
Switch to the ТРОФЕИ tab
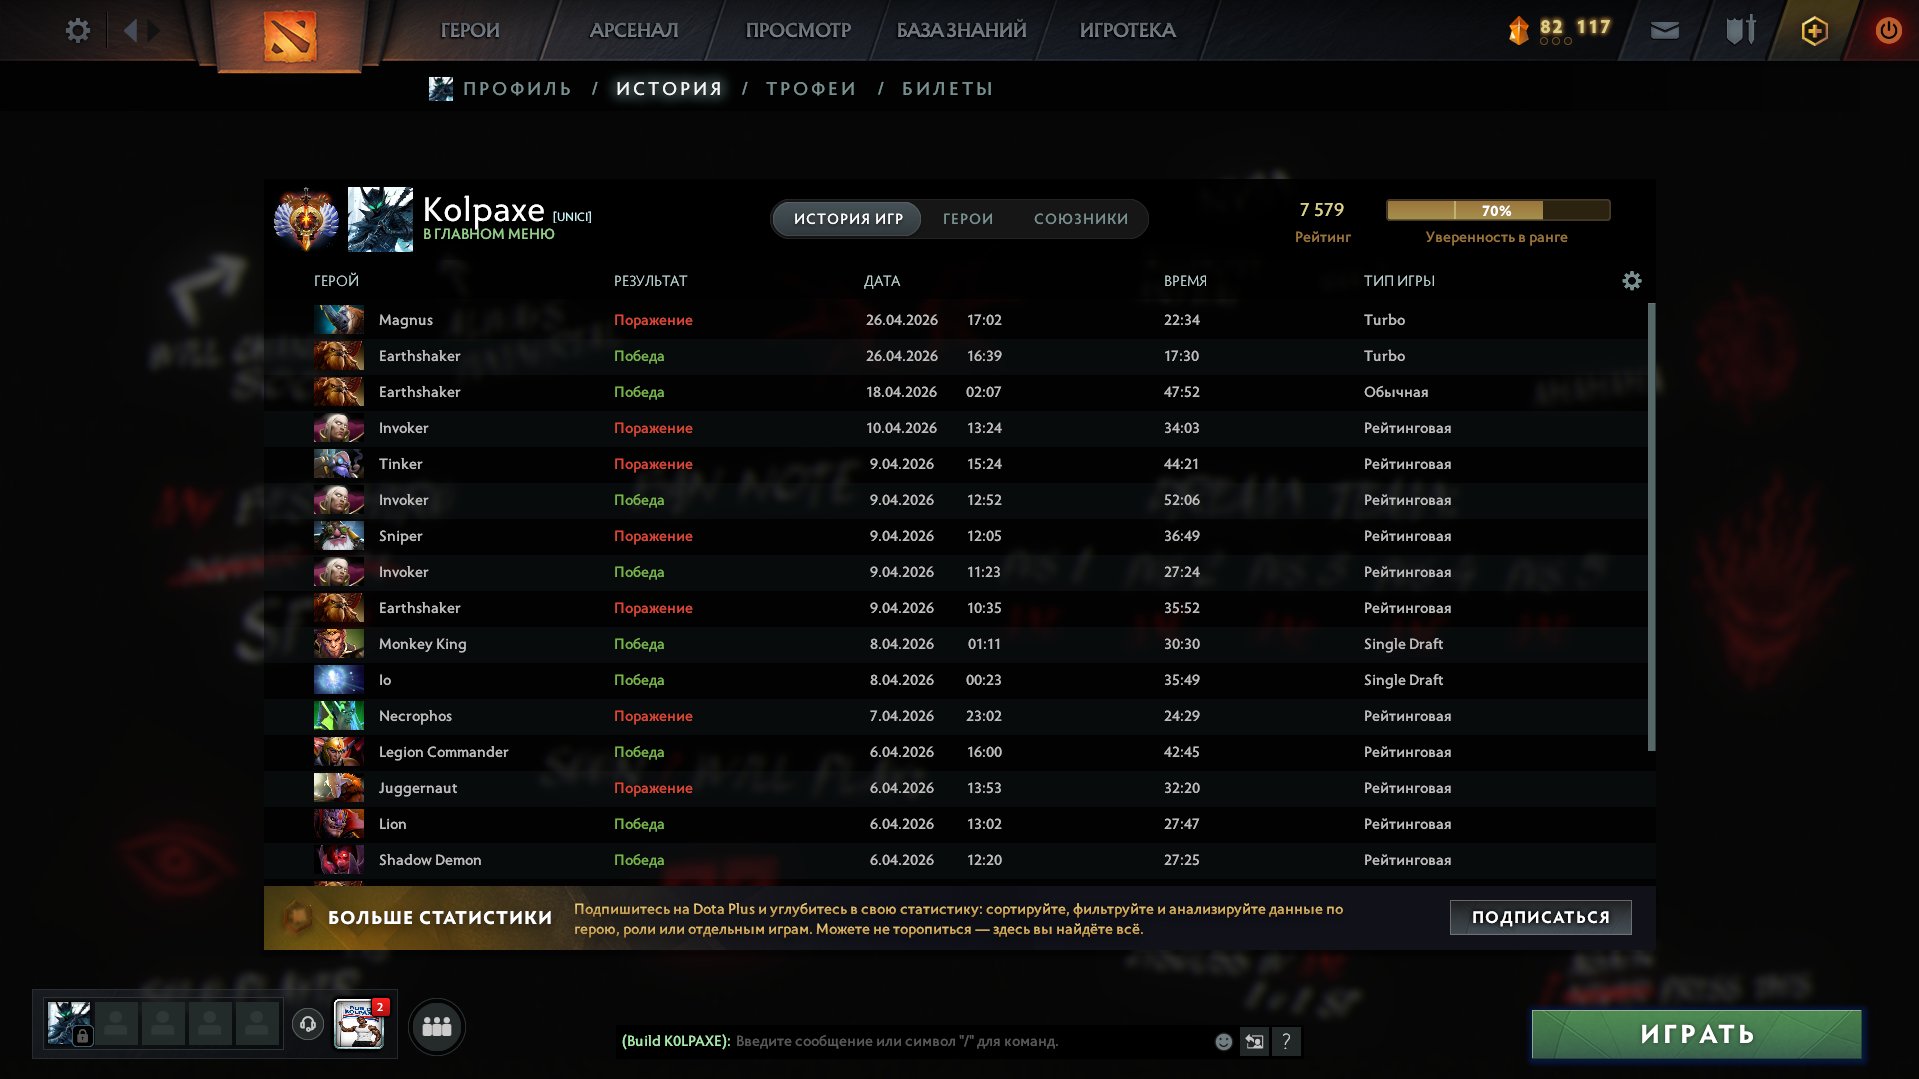coord(811,89)
